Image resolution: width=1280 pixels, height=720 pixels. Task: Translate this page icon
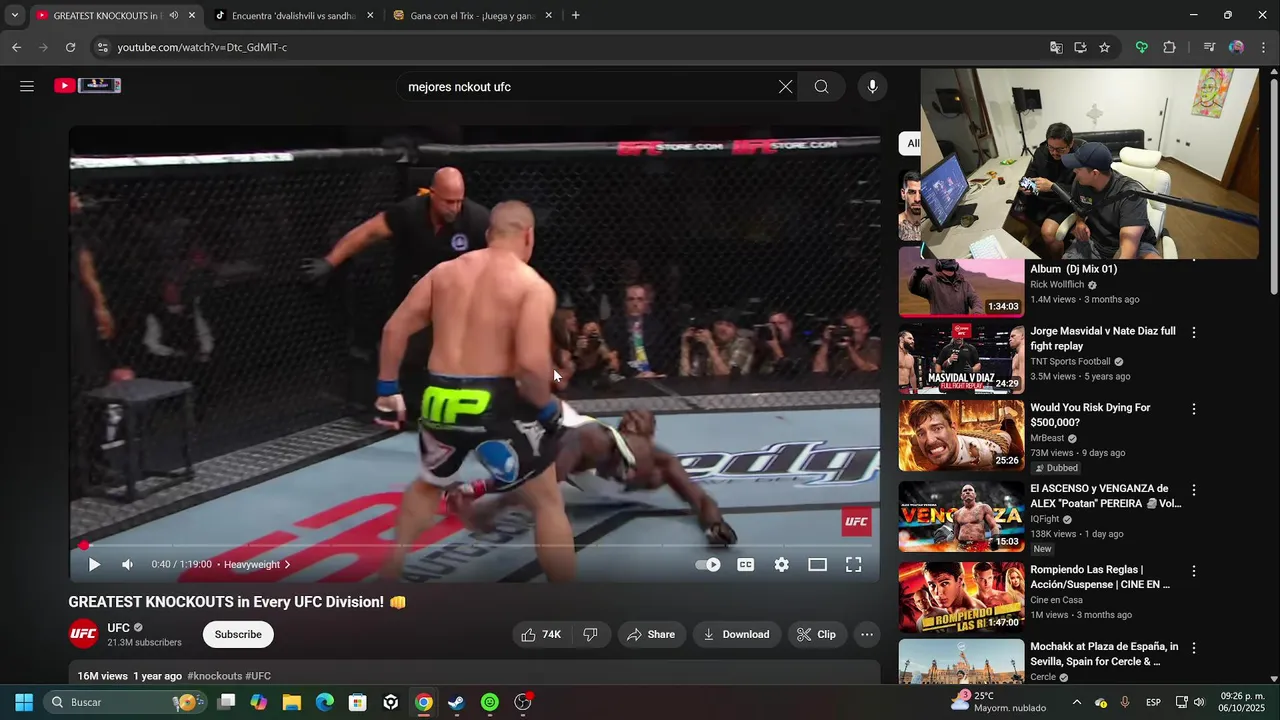[1056, 47]
